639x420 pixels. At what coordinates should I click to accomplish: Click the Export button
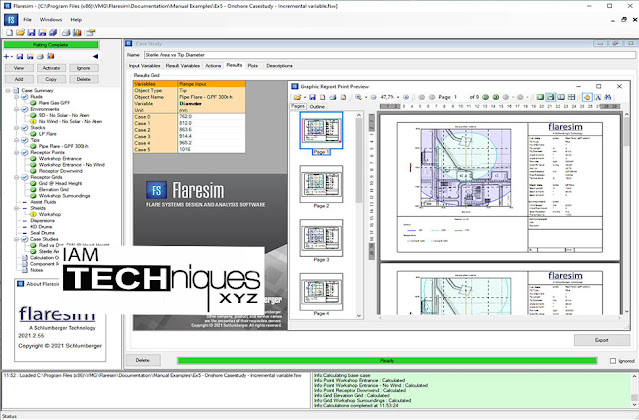602,340
